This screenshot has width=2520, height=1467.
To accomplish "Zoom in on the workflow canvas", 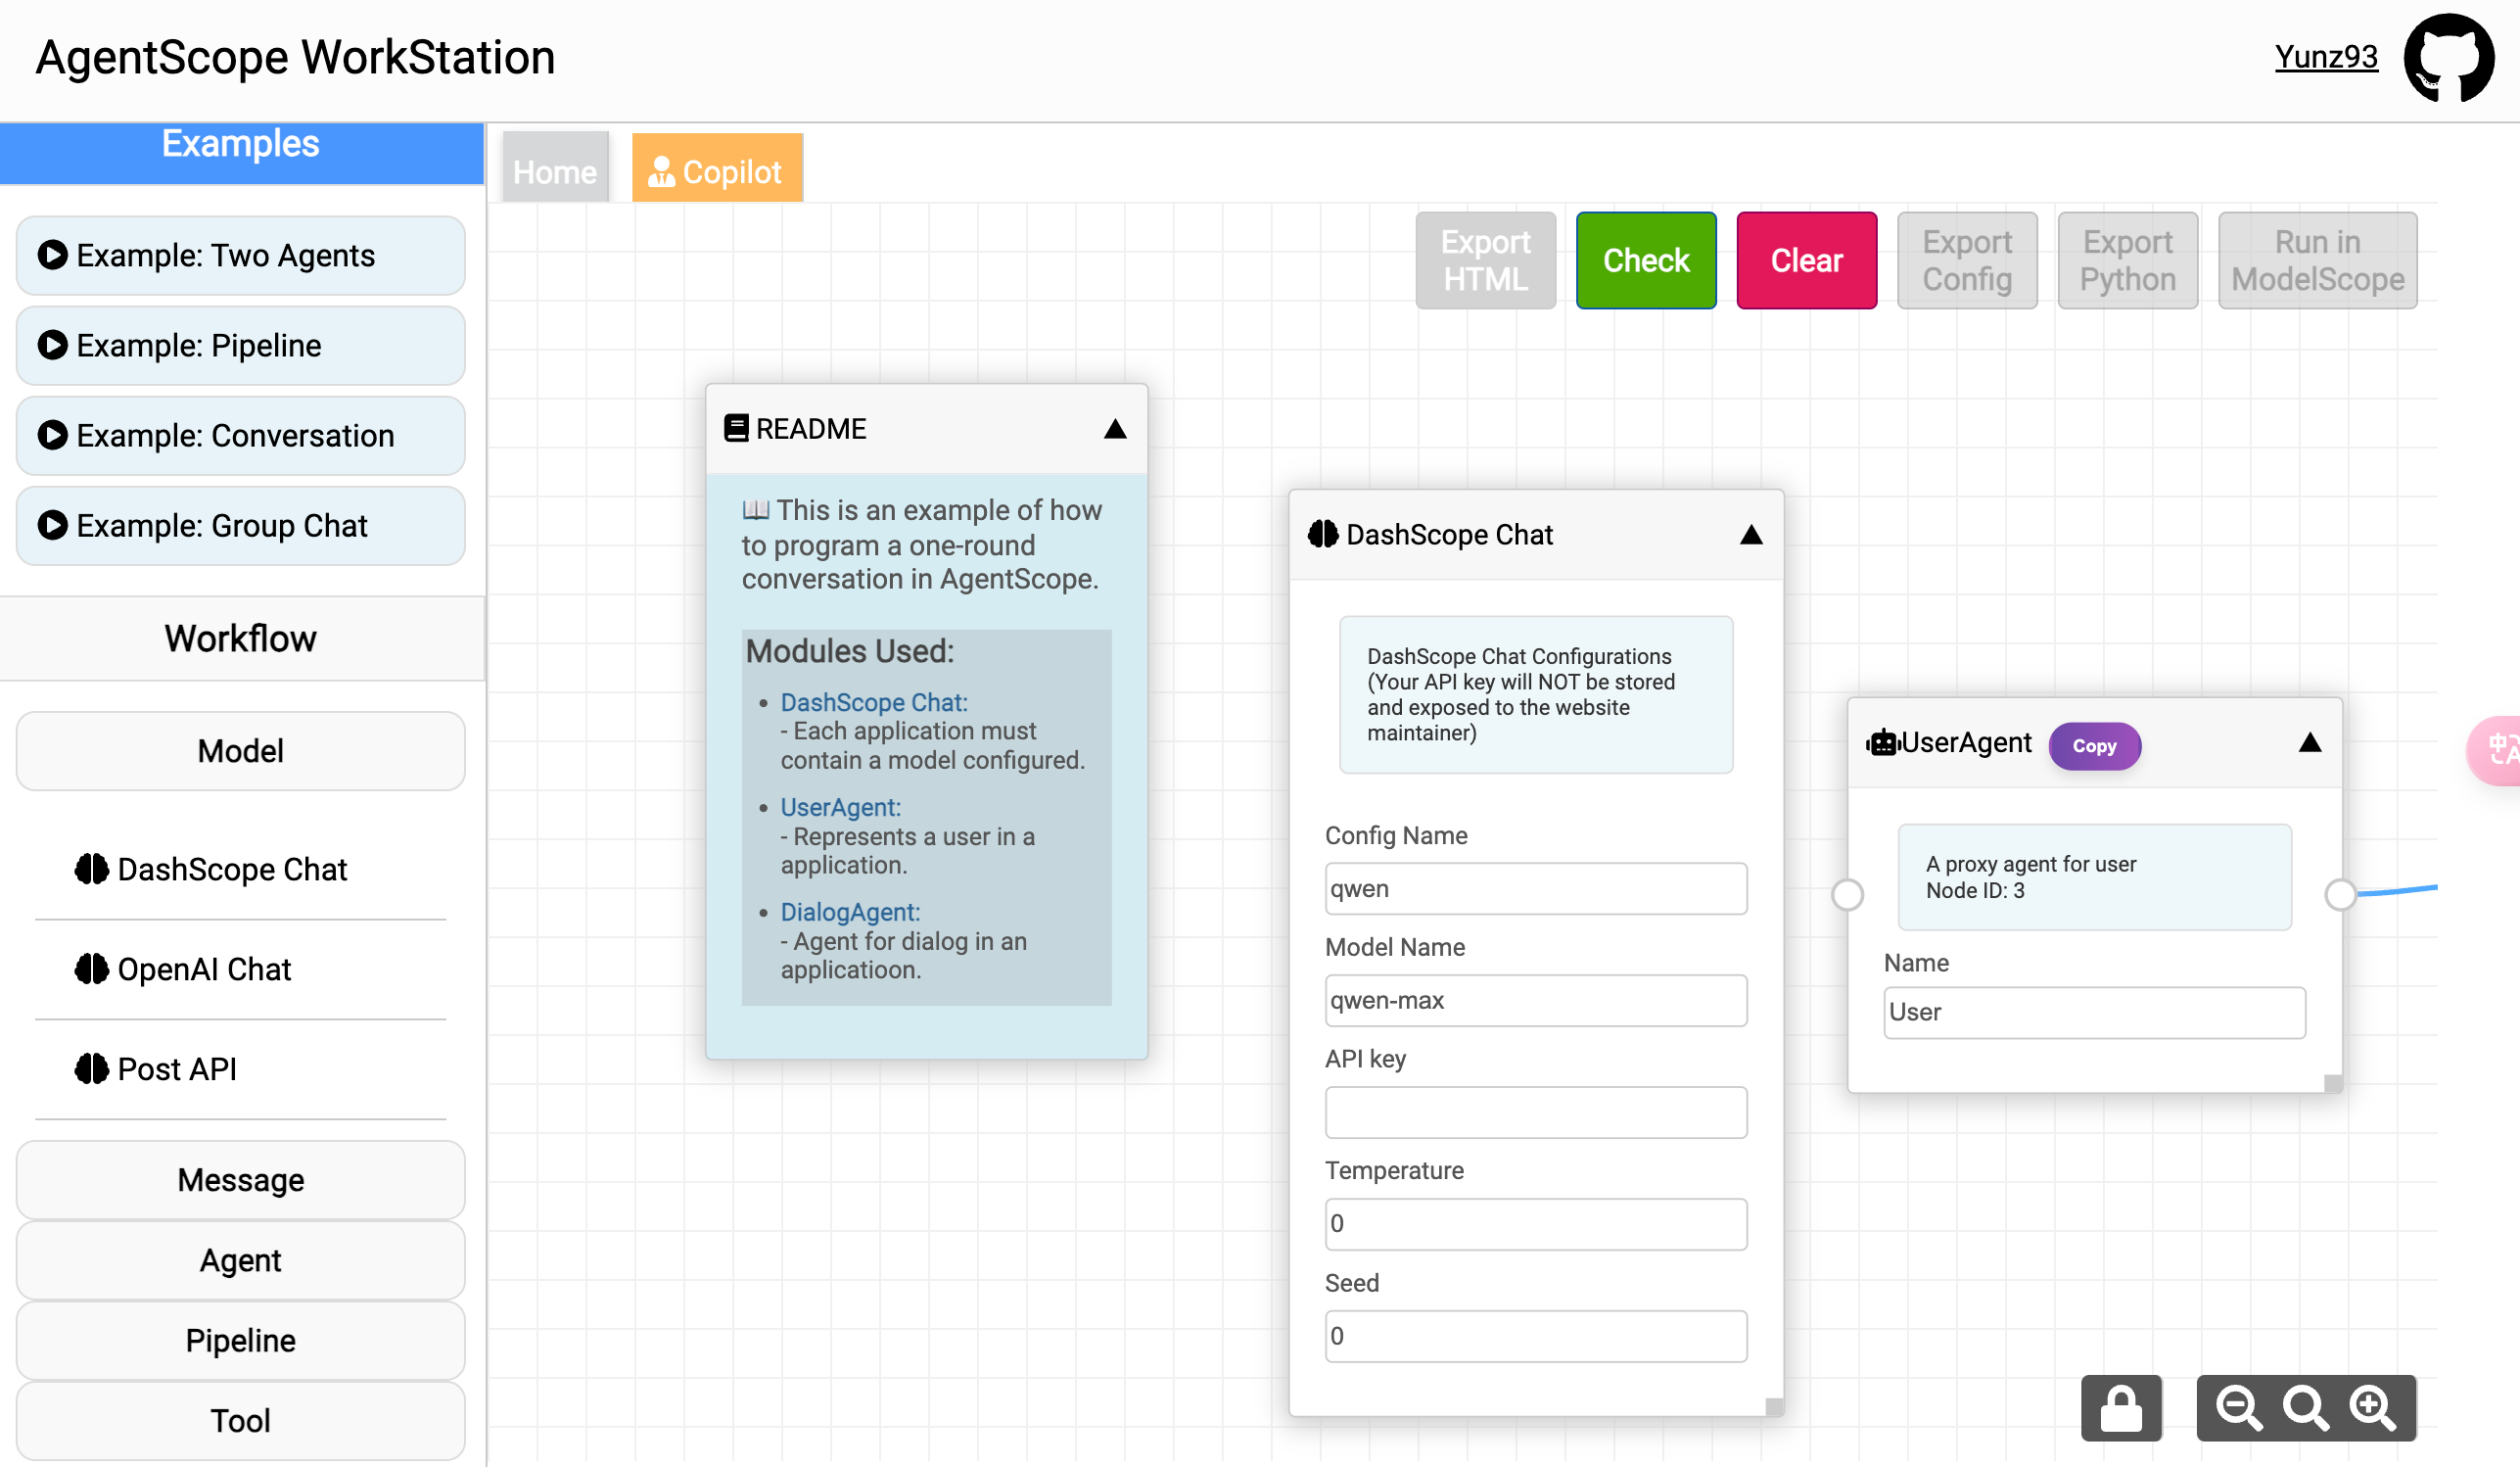I will pyautogui.click(x=2373, y=1407).
